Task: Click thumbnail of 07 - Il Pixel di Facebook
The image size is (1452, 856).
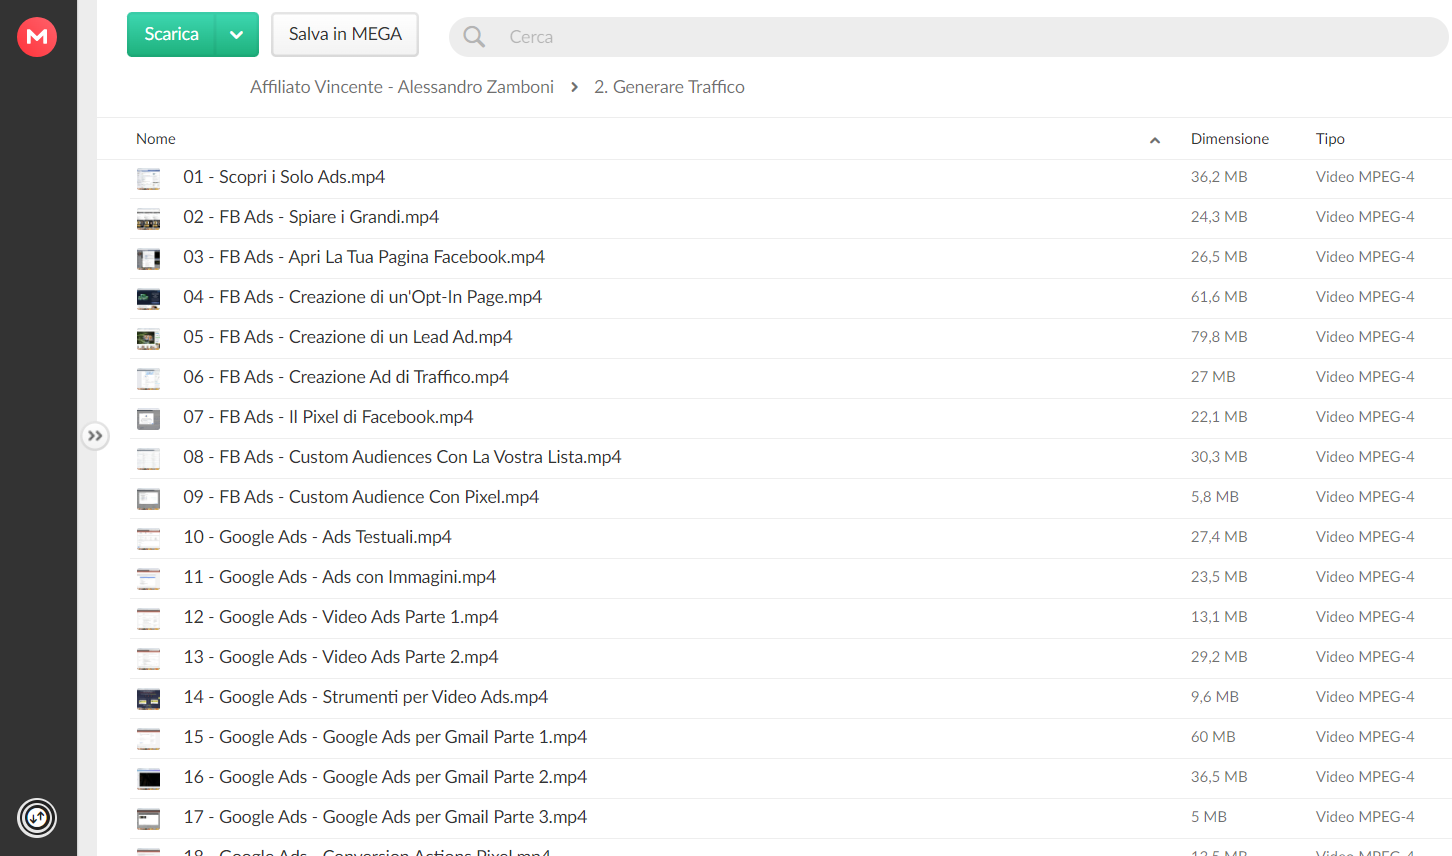Action: (148, 419)
